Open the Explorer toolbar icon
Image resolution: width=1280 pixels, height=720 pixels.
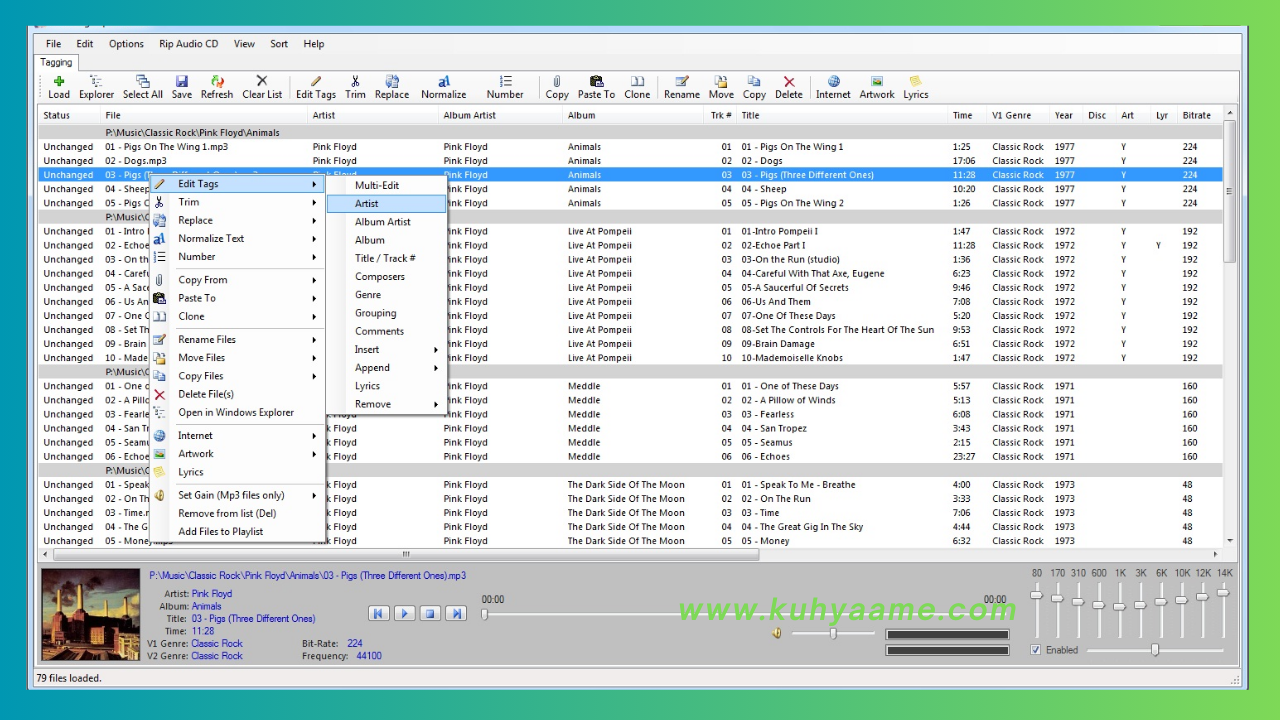96,82
